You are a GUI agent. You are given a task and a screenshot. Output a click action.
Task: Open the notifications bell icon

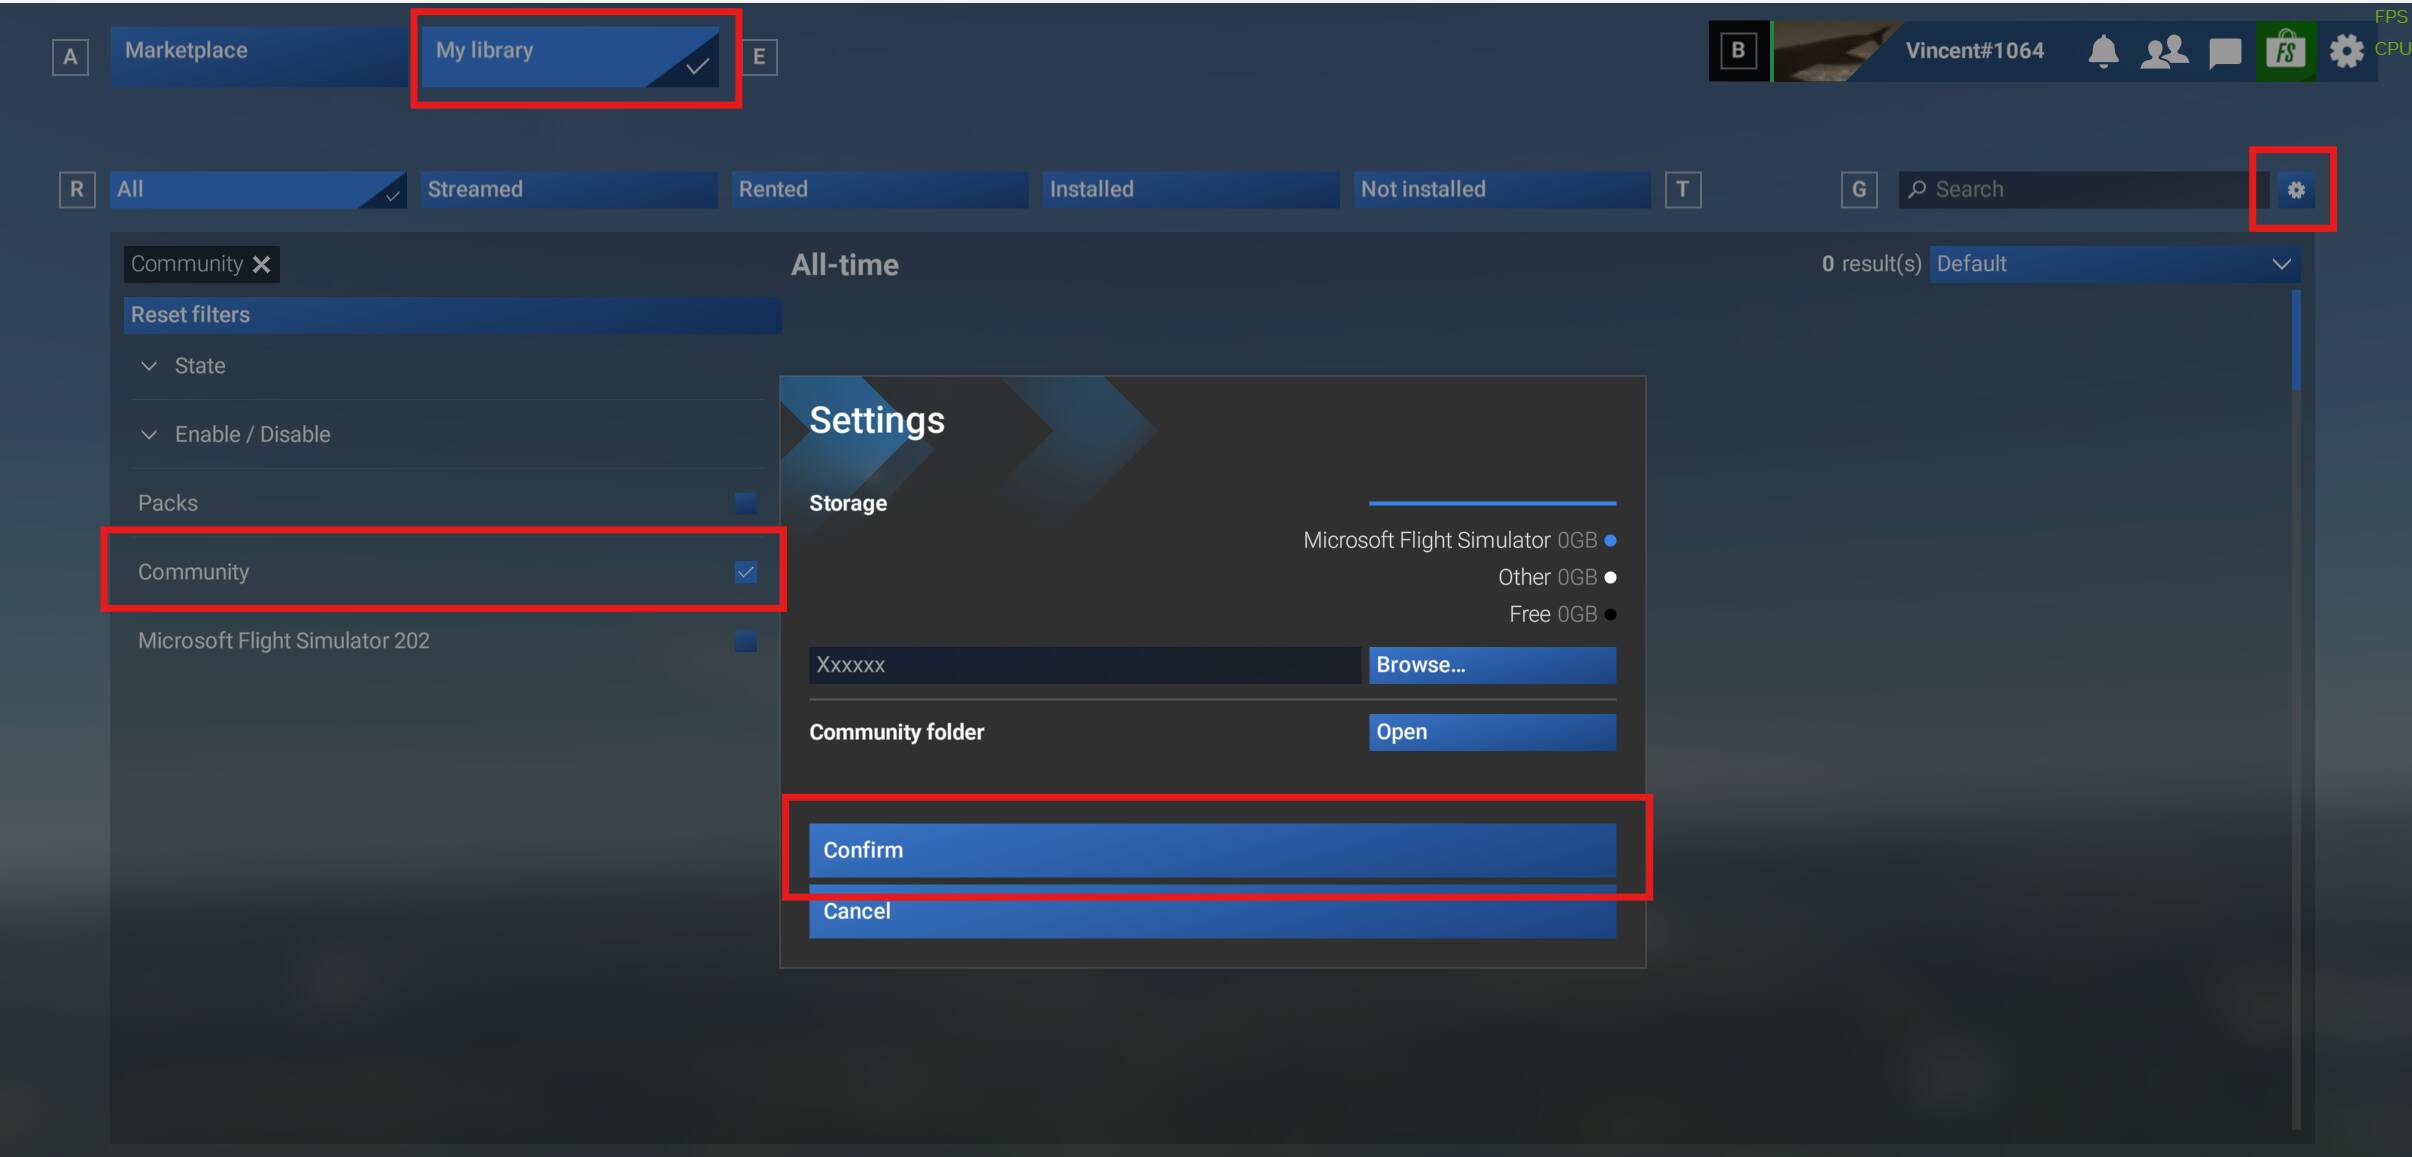coord(2103,51)
